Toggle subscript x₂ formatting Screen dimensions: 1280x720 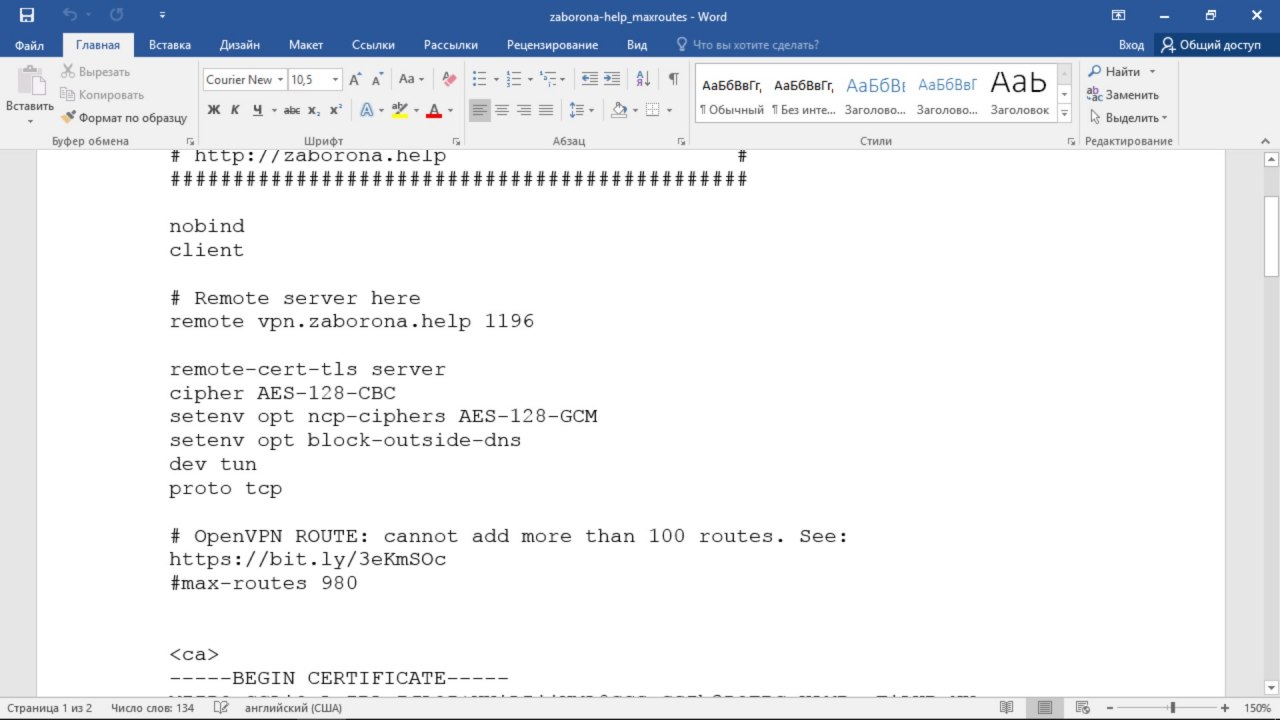(x=314, y=110)
